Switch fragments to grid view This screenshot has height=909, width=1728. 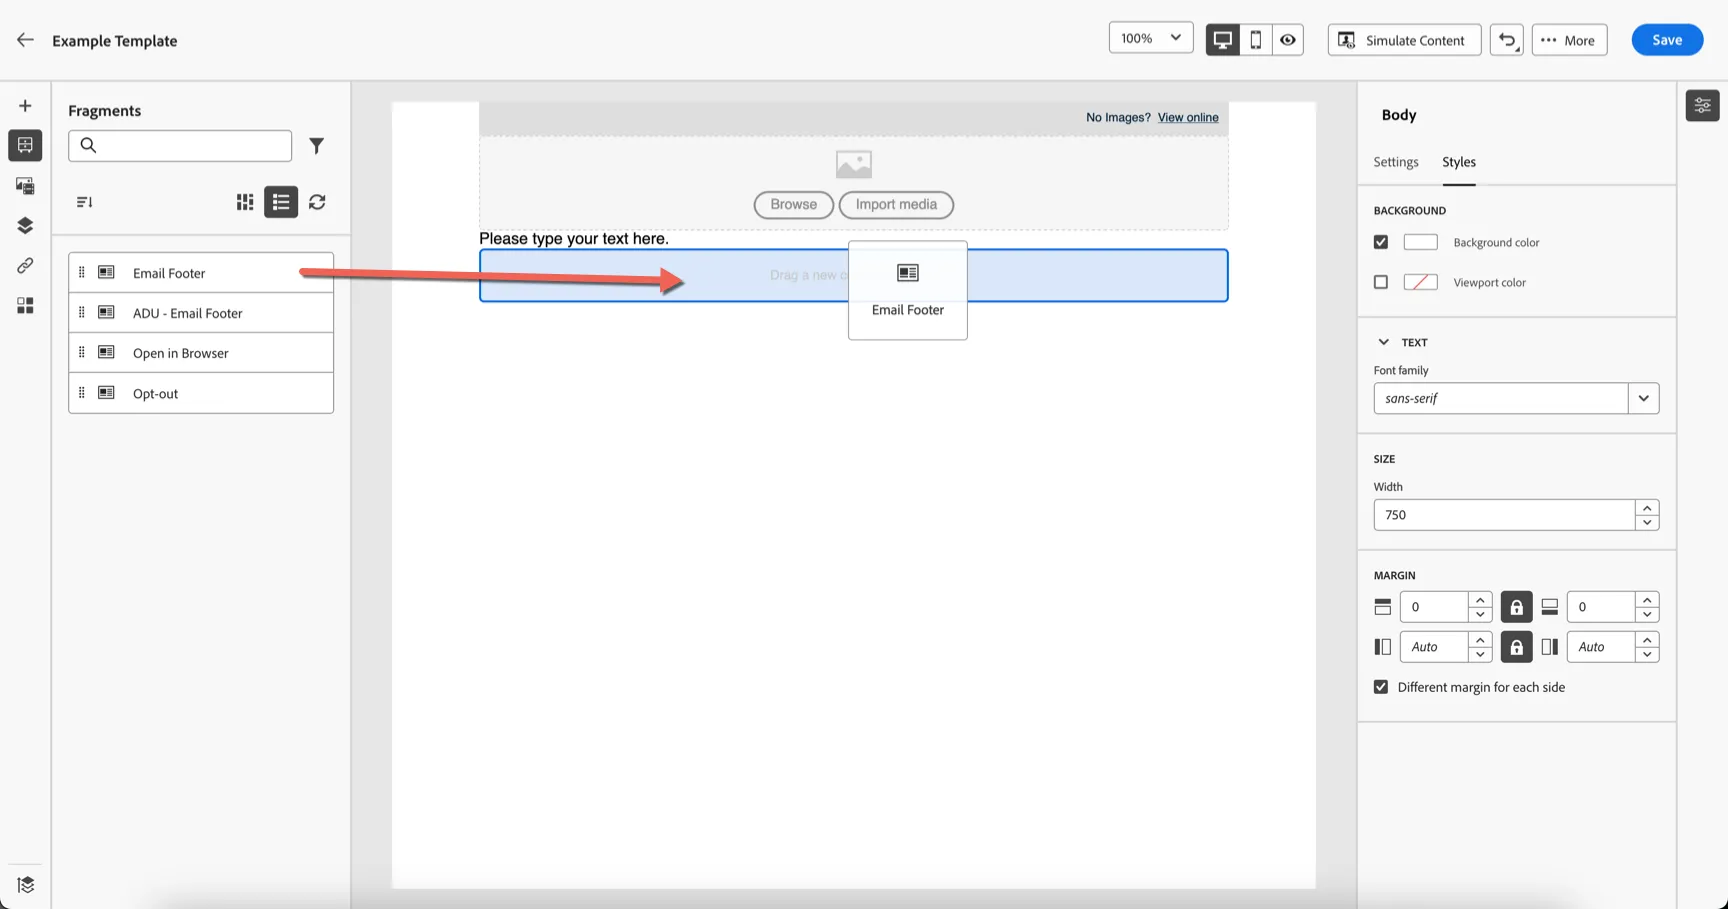245,202
